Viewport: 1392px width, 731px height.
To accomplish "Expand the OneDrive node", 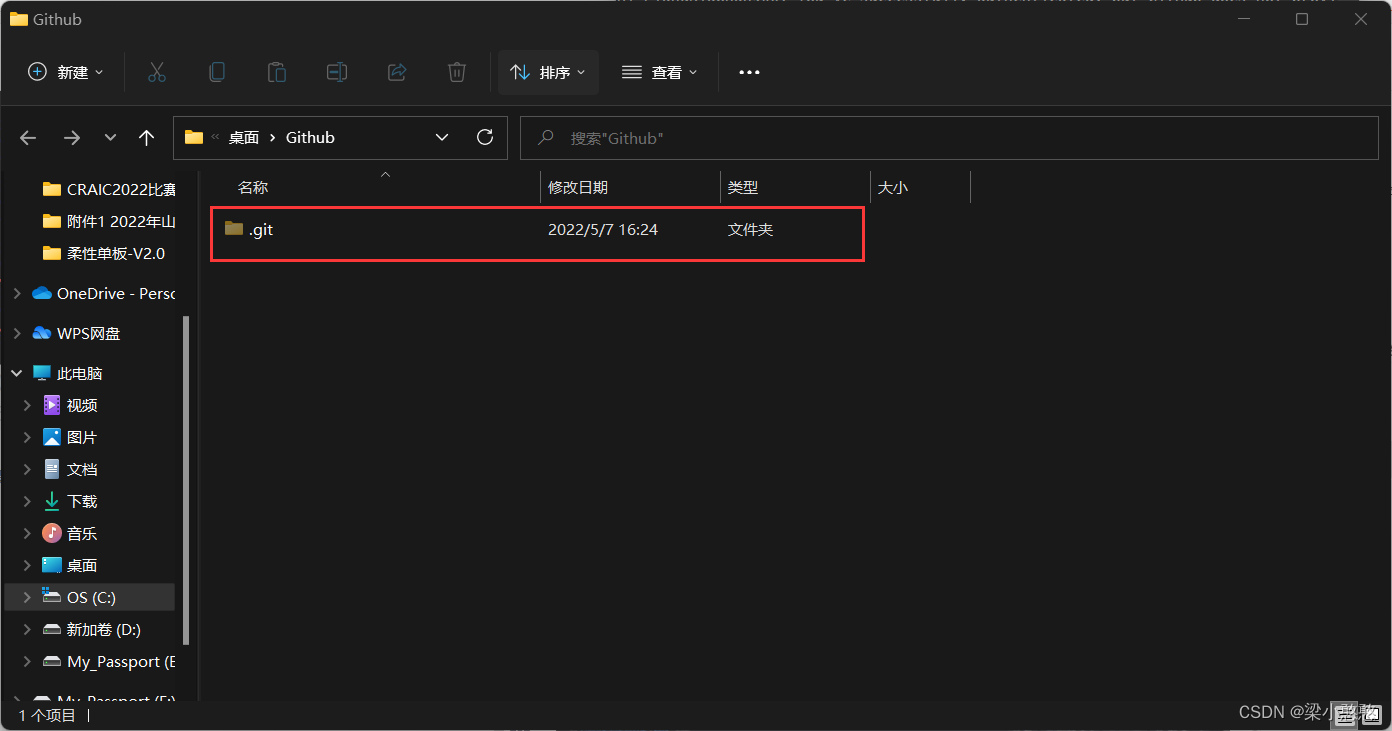I will pyautogui.click(x=16, y=293).
